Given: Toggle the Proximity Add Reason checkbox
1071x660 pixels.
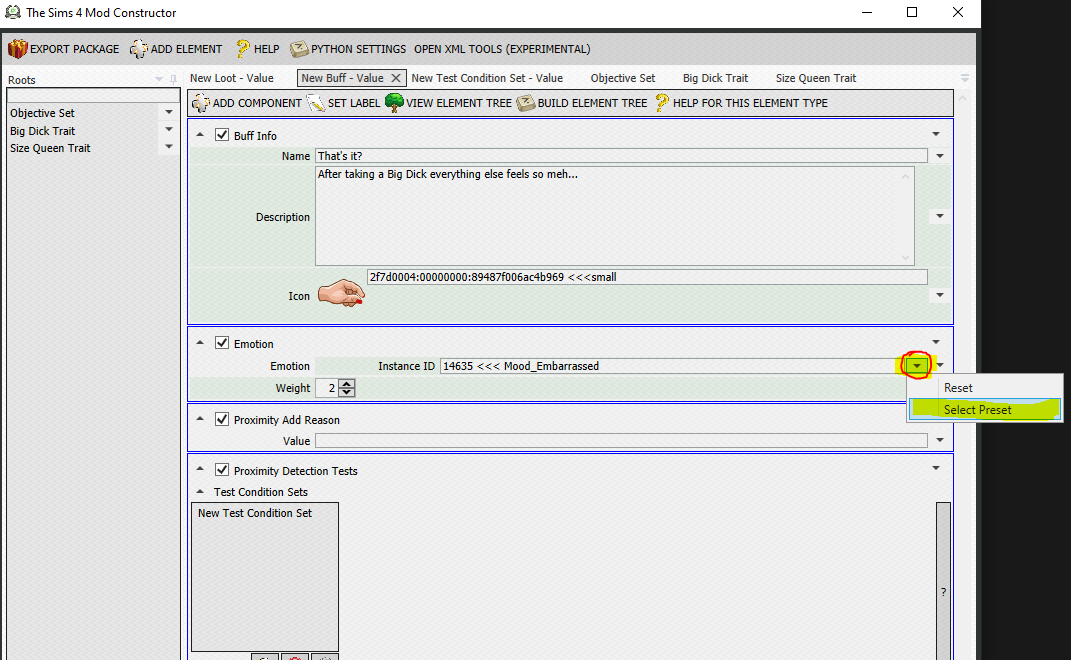Looking at the screenshot, I should [222, 419].
